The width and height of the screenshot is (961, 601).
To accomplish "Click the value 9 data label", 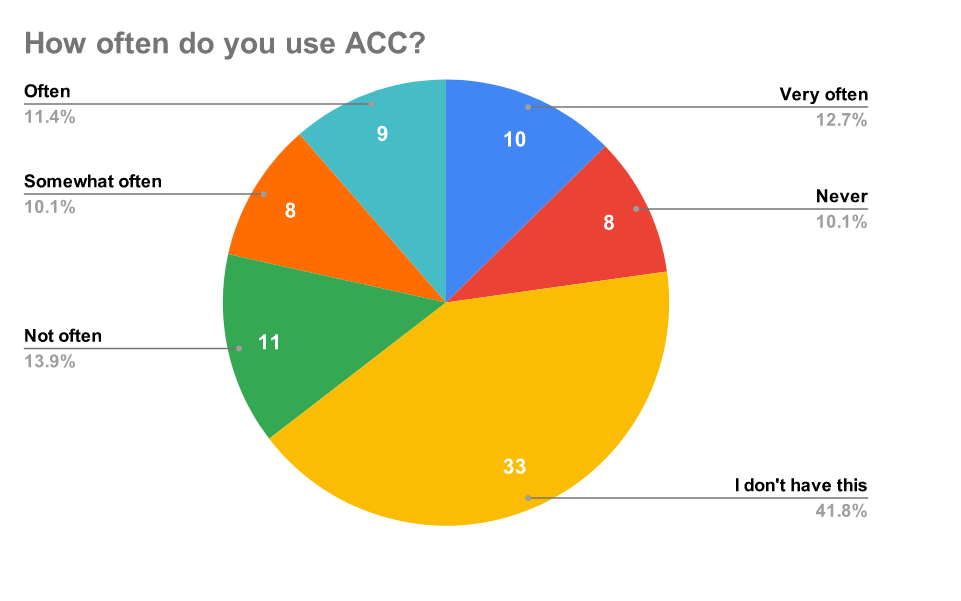I will click(x=382, y=132).
